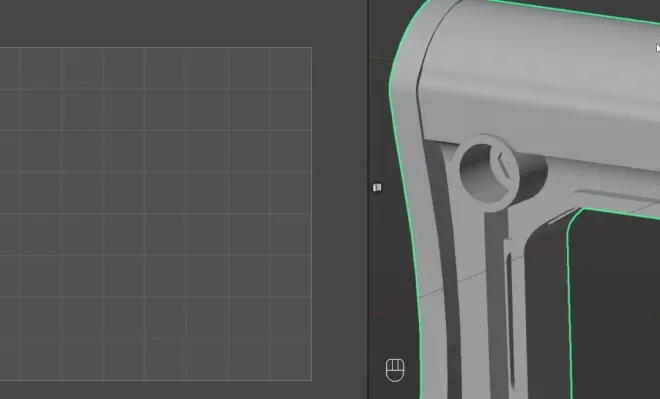Click the bottom-right corner of the UV grid
This screenshot has width=660, height=399.
[x=311, y=380]
